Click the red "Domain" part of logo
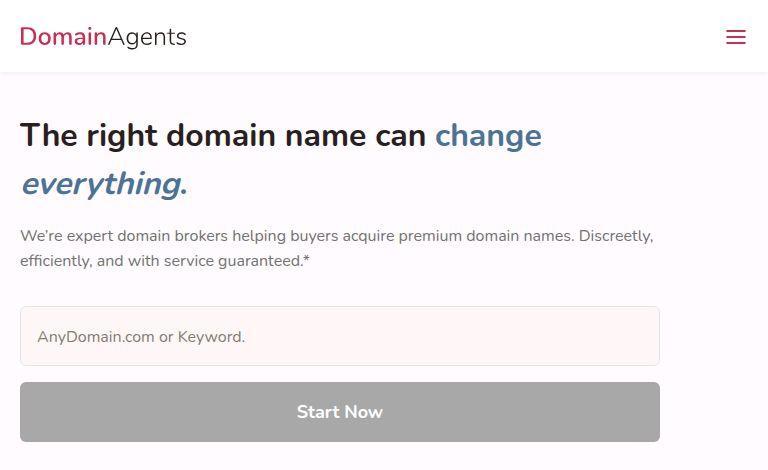This screenshot has height=470, width=768. point(63,37)
